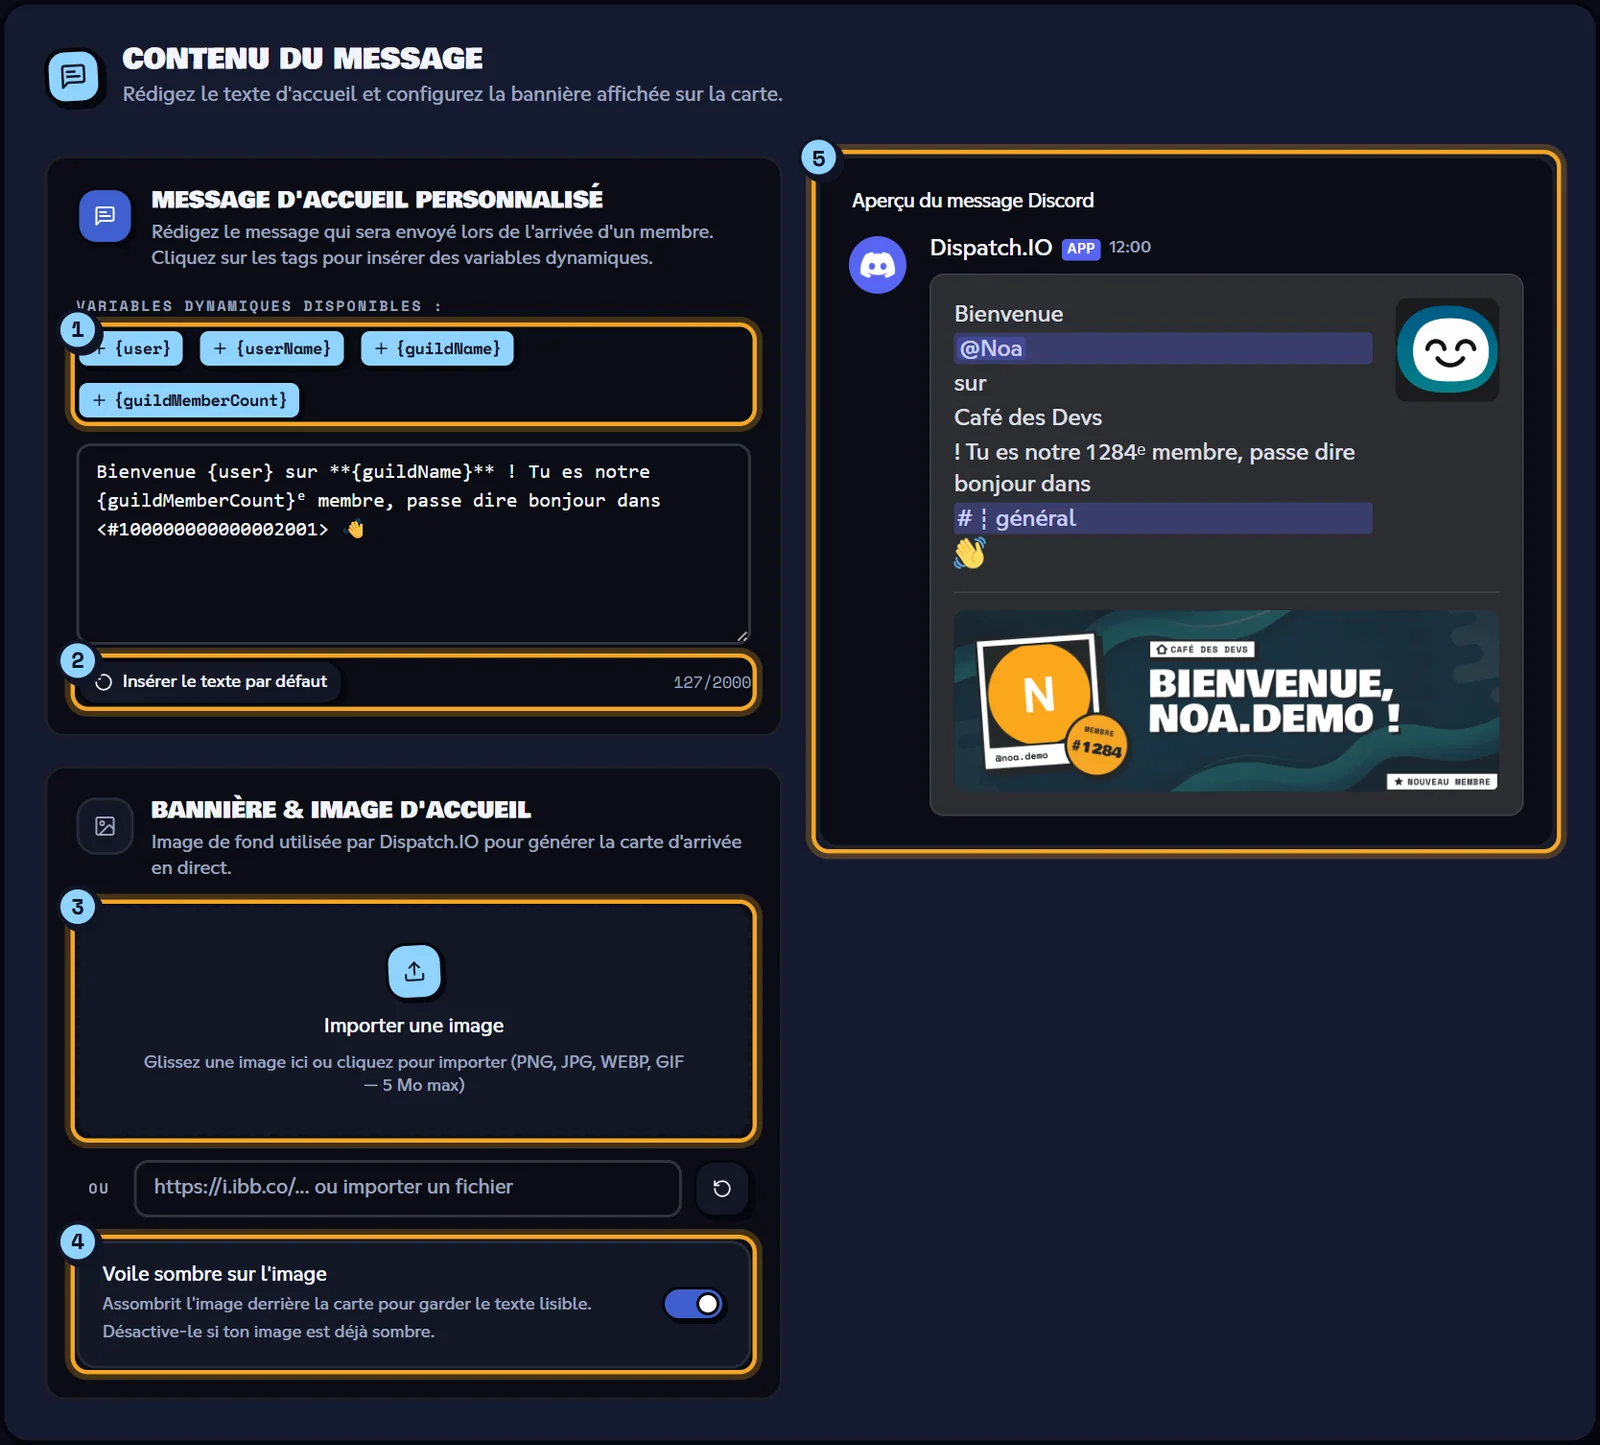Click Insérer le texte par défaut
The image size is (1600, 1445).
pos(211,681)
